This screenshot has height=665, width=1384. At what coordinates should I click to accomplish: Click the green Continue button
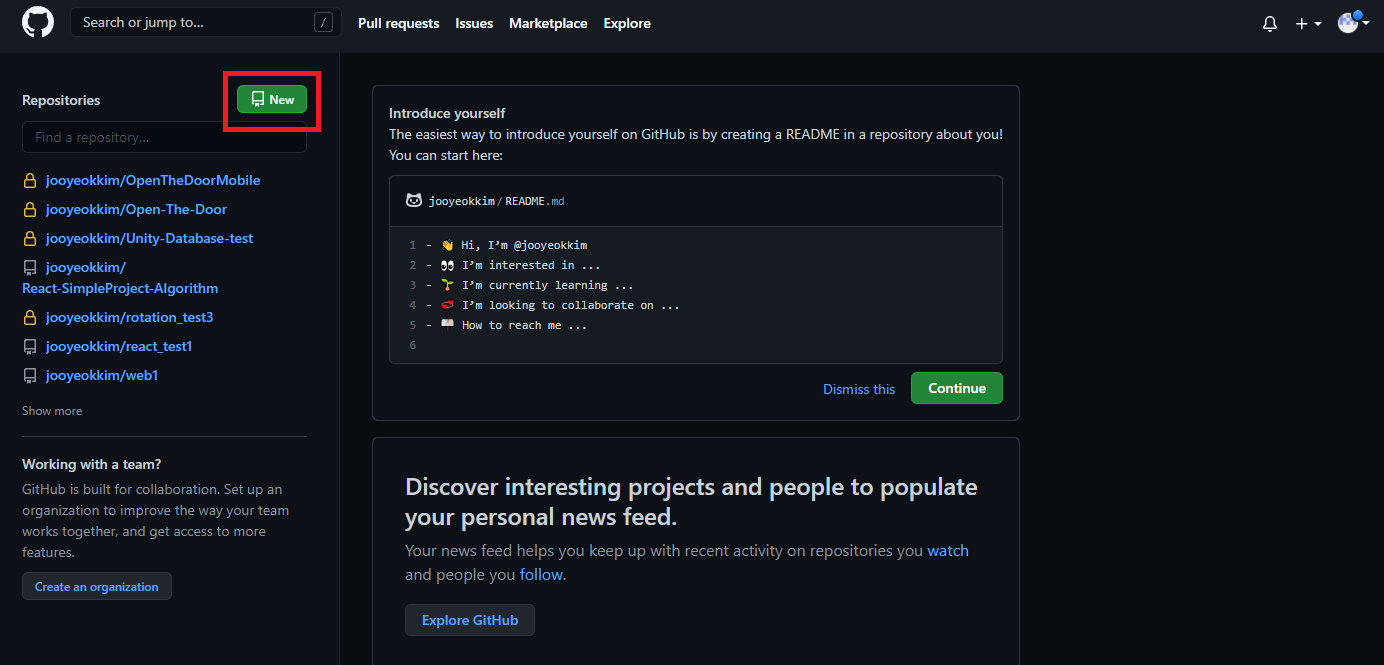click(x=957, y=388)
